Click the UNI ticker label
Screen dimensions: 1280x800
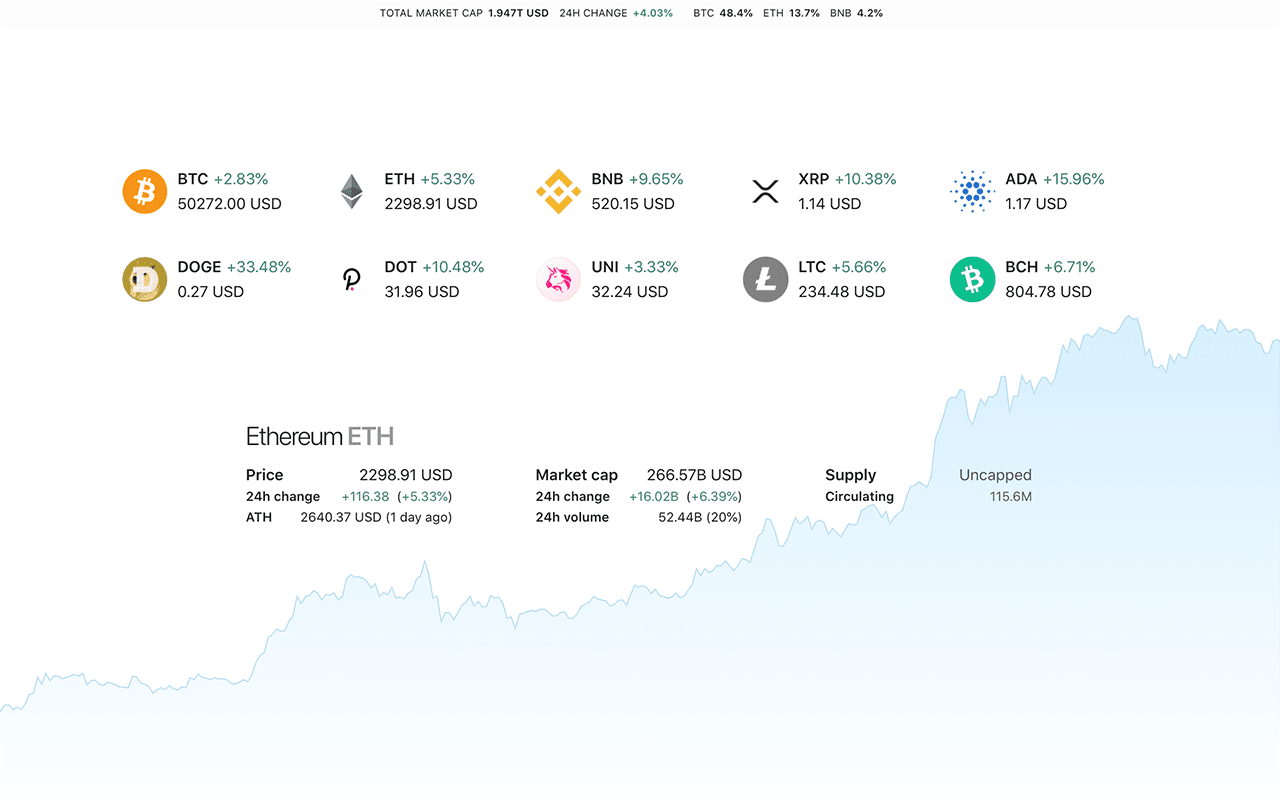pos(605,267)
